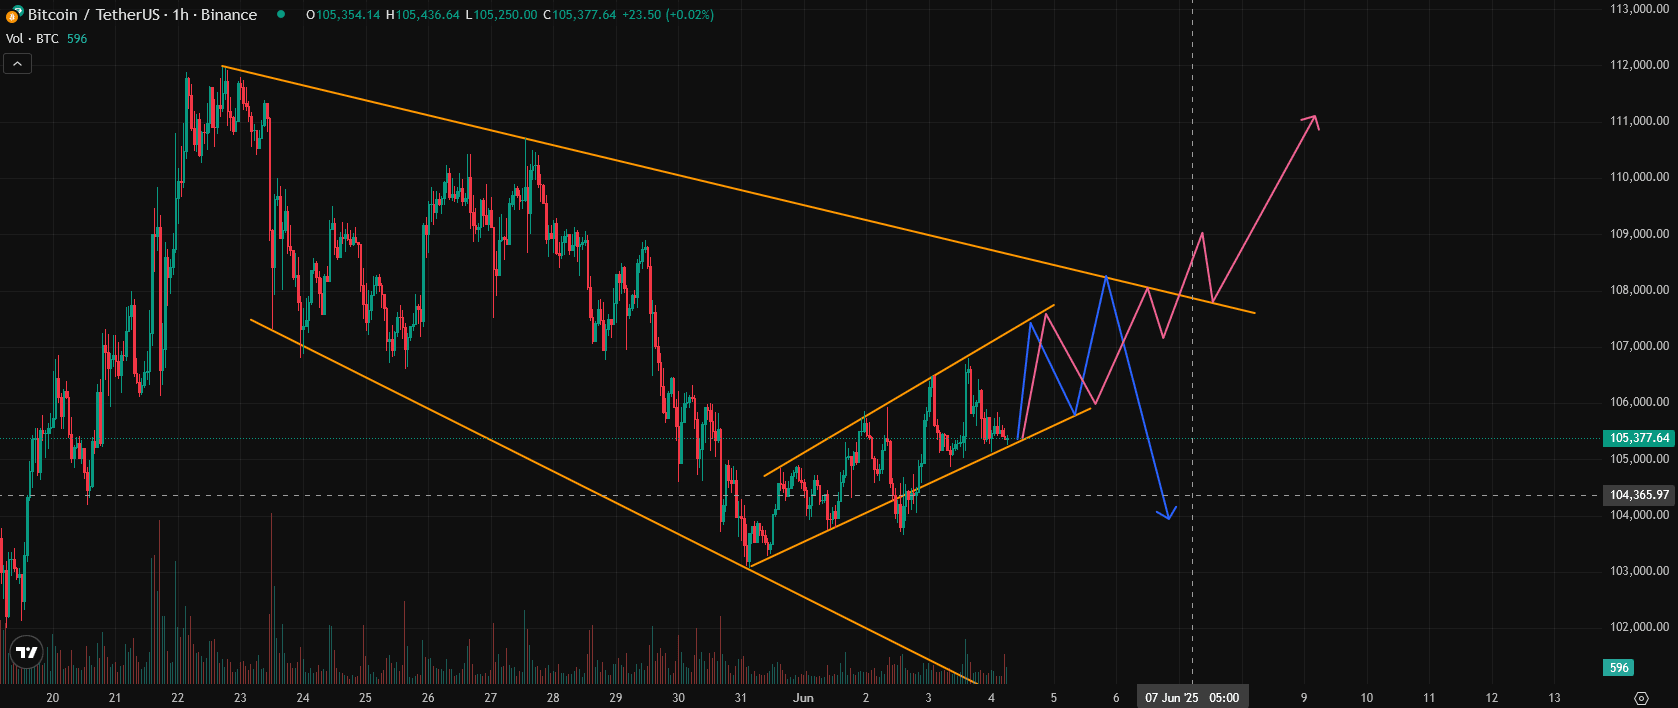Click the +23.50 (+0.02%) change value
Viewport: 1678px width, 708px height.
[667, 15]
